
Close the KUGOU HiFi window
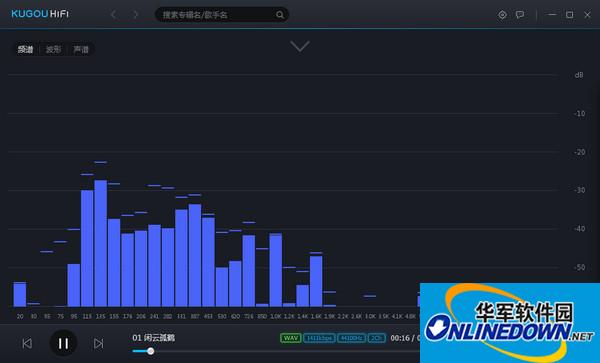tap(587, 15)
